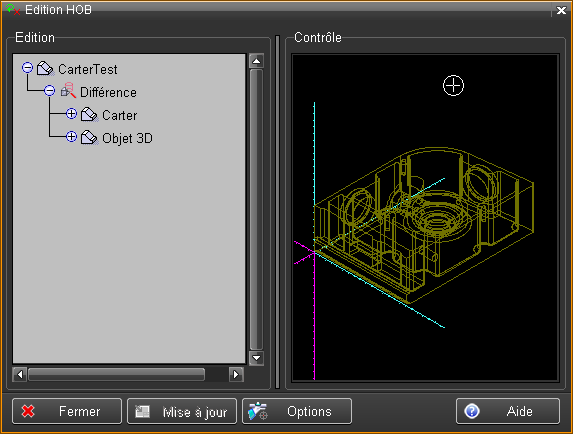Click the blue question mark help icon
The width and height of the screenshot is (573, 434).
pos(472,411)
